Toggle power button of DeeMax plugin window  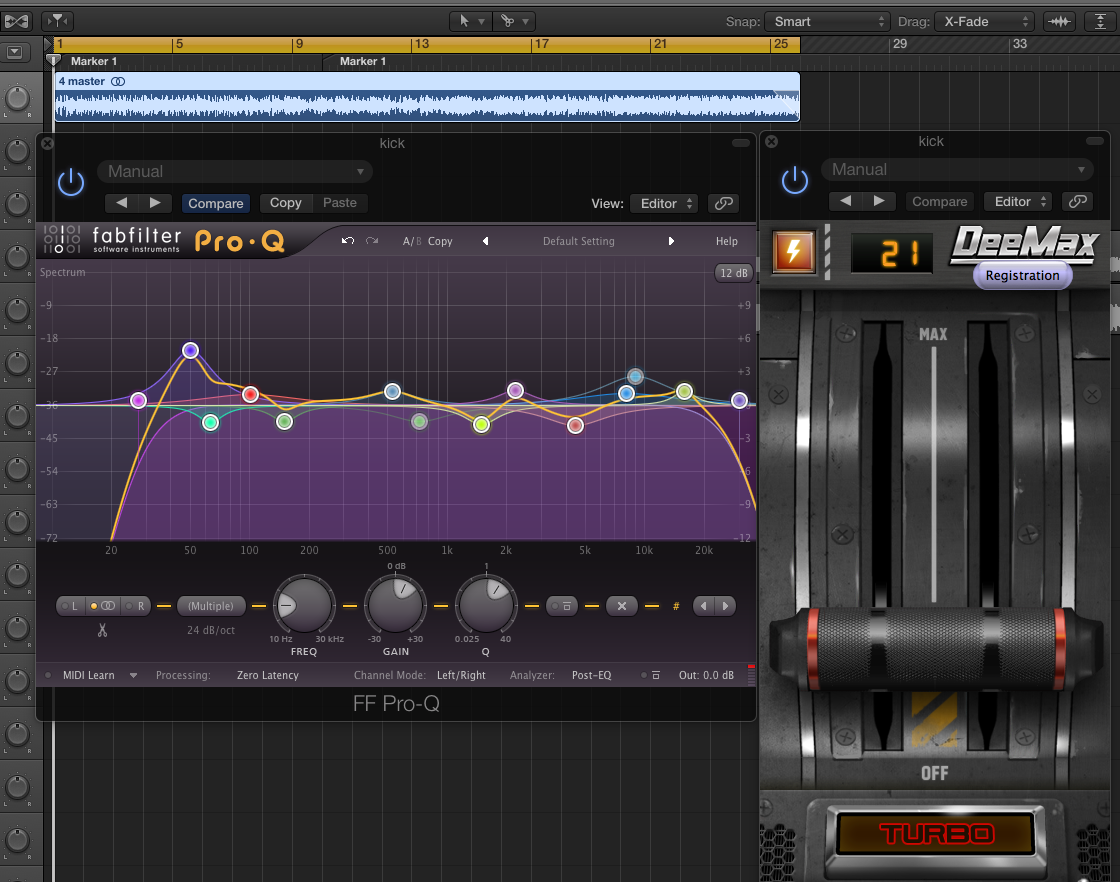(x=795, y=180)
